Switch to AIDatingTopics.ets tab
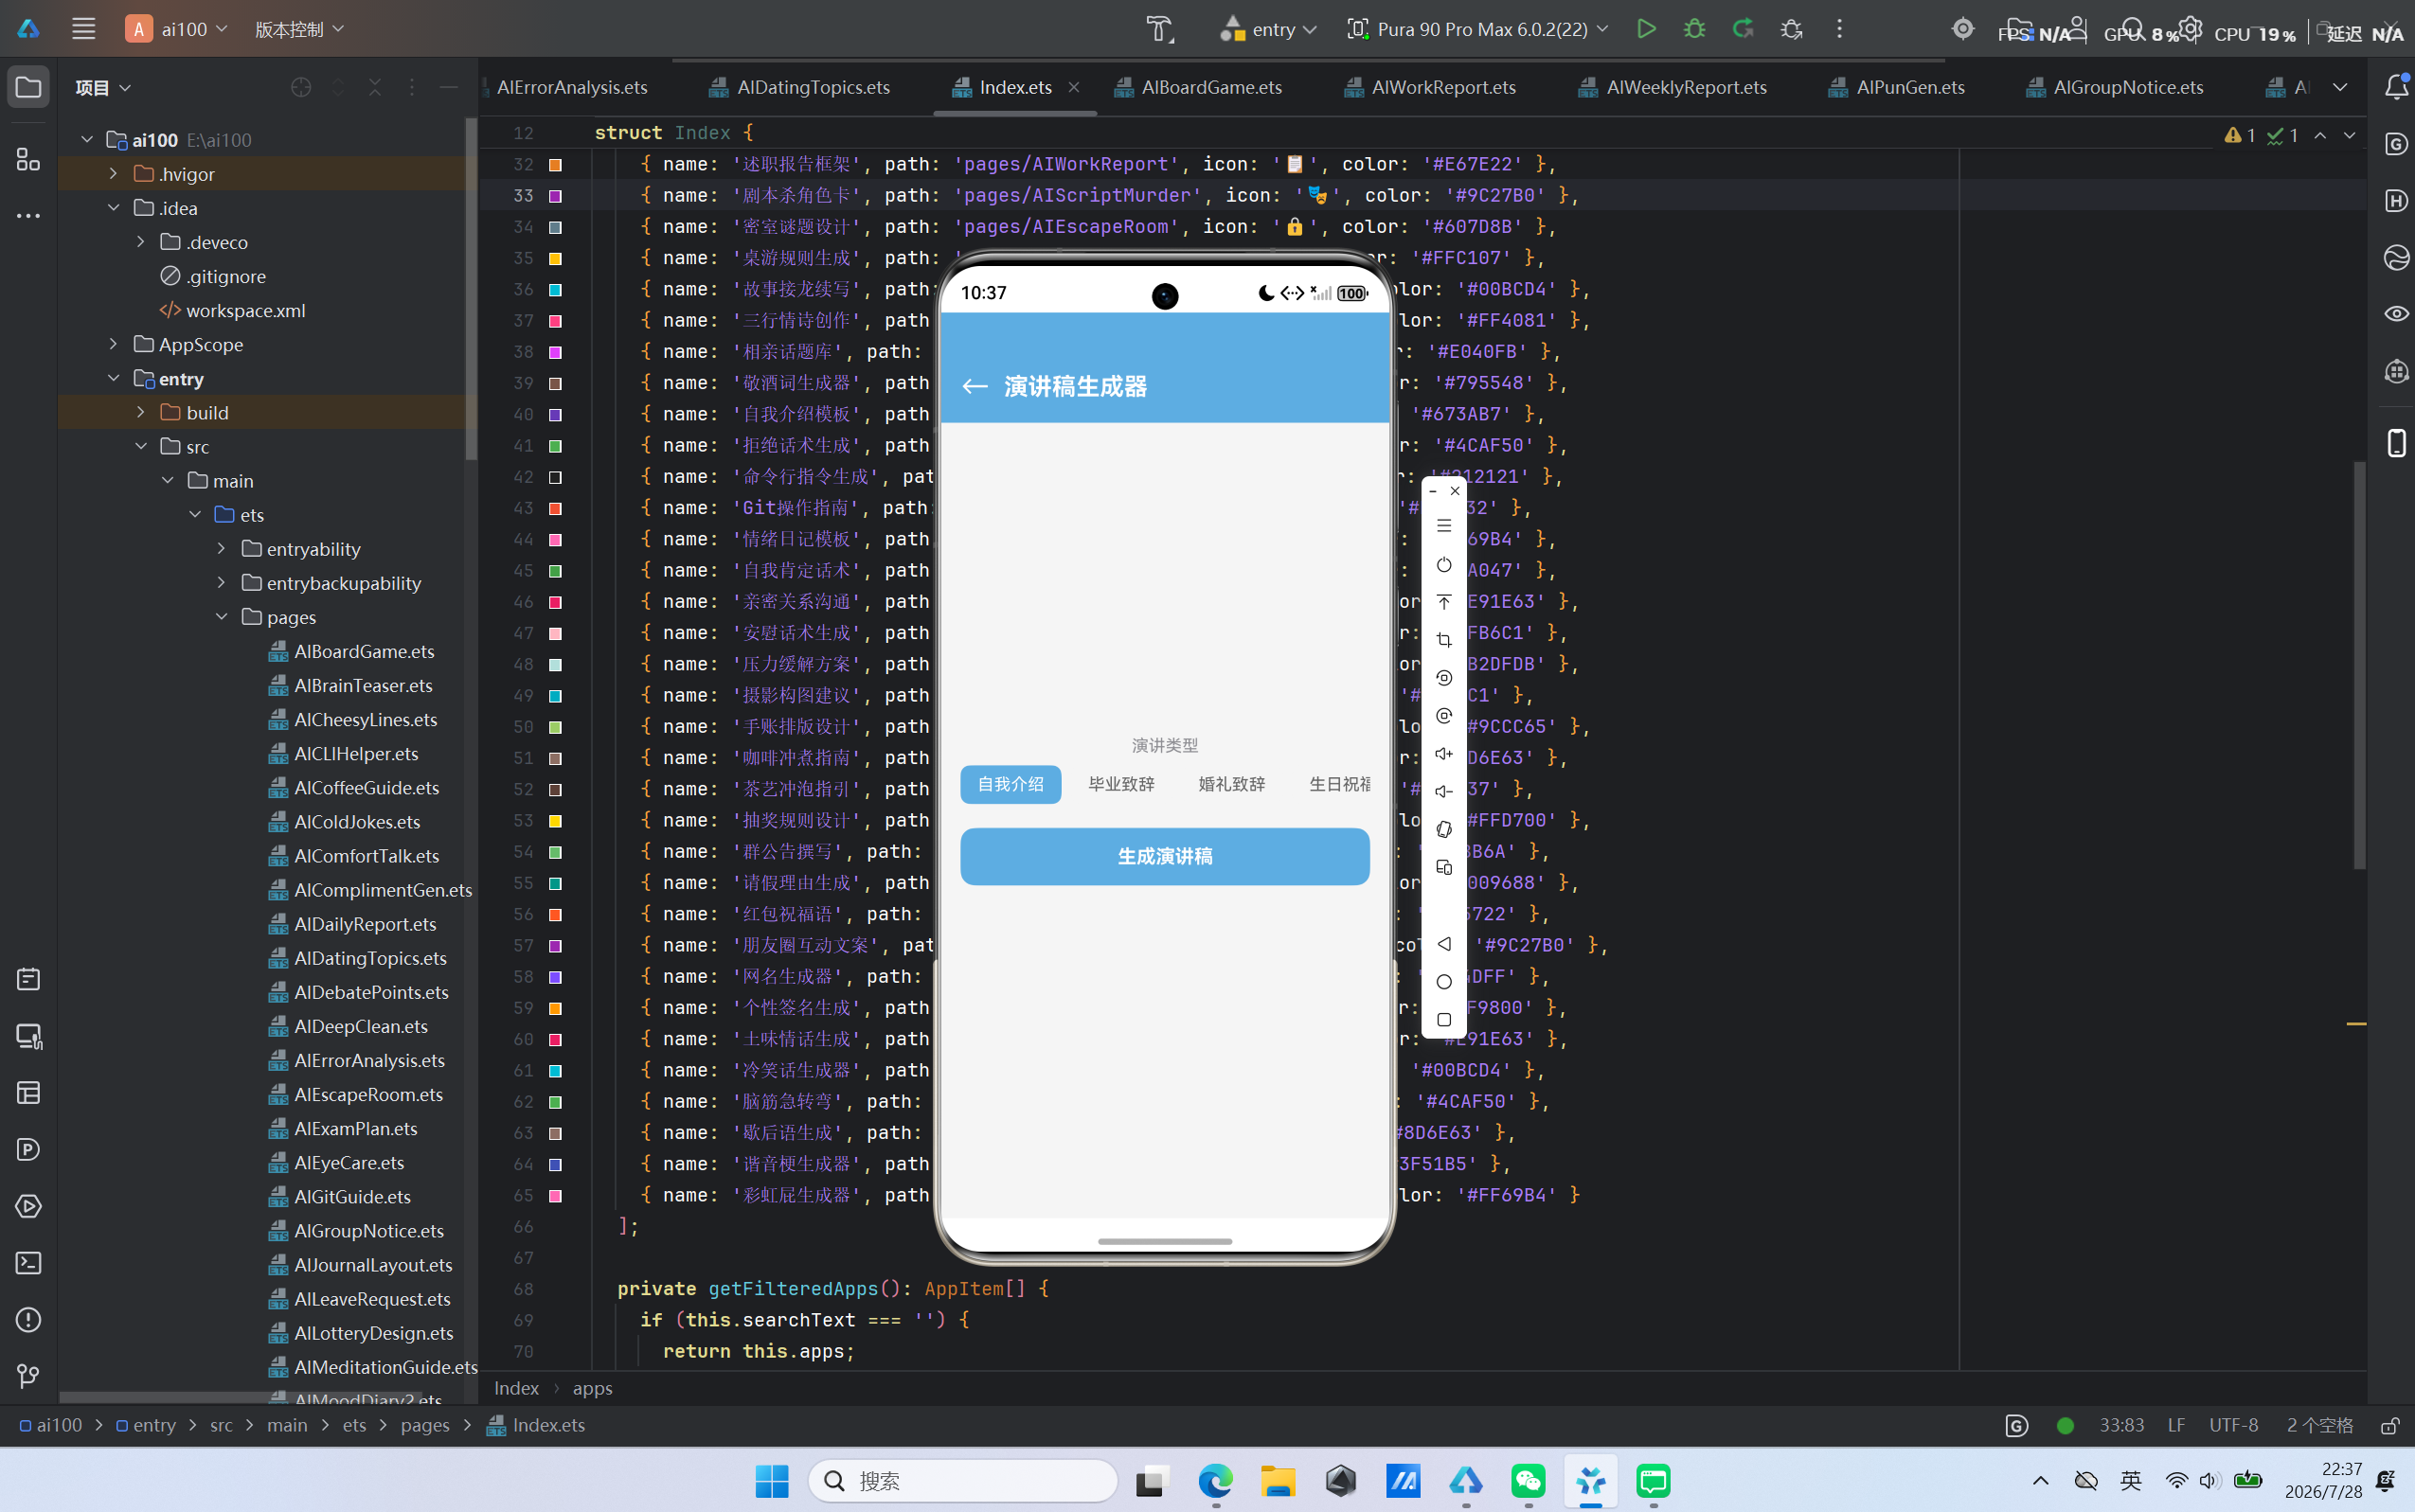This screenshot has height=1512, width=2415. coord(800,87)
